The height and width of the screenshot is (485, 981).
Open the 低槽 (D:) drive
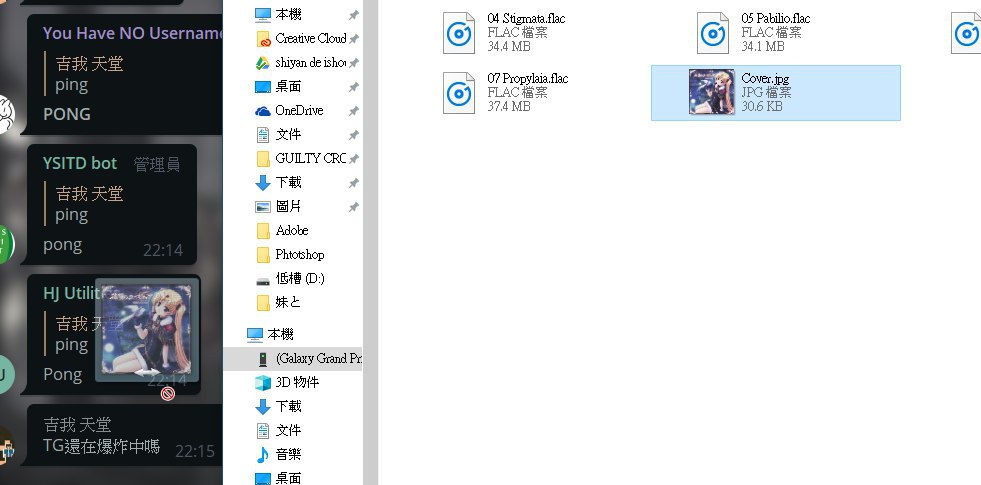click(x=300, y=278)
